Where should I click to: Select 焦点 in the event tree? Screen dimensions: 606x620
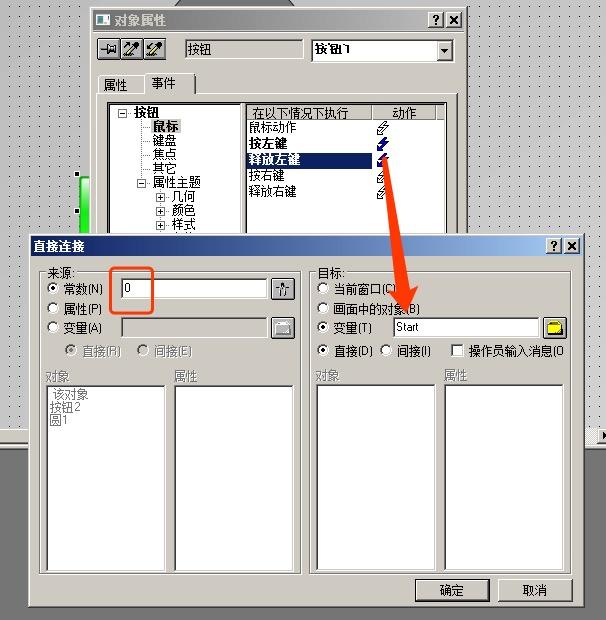164,154
